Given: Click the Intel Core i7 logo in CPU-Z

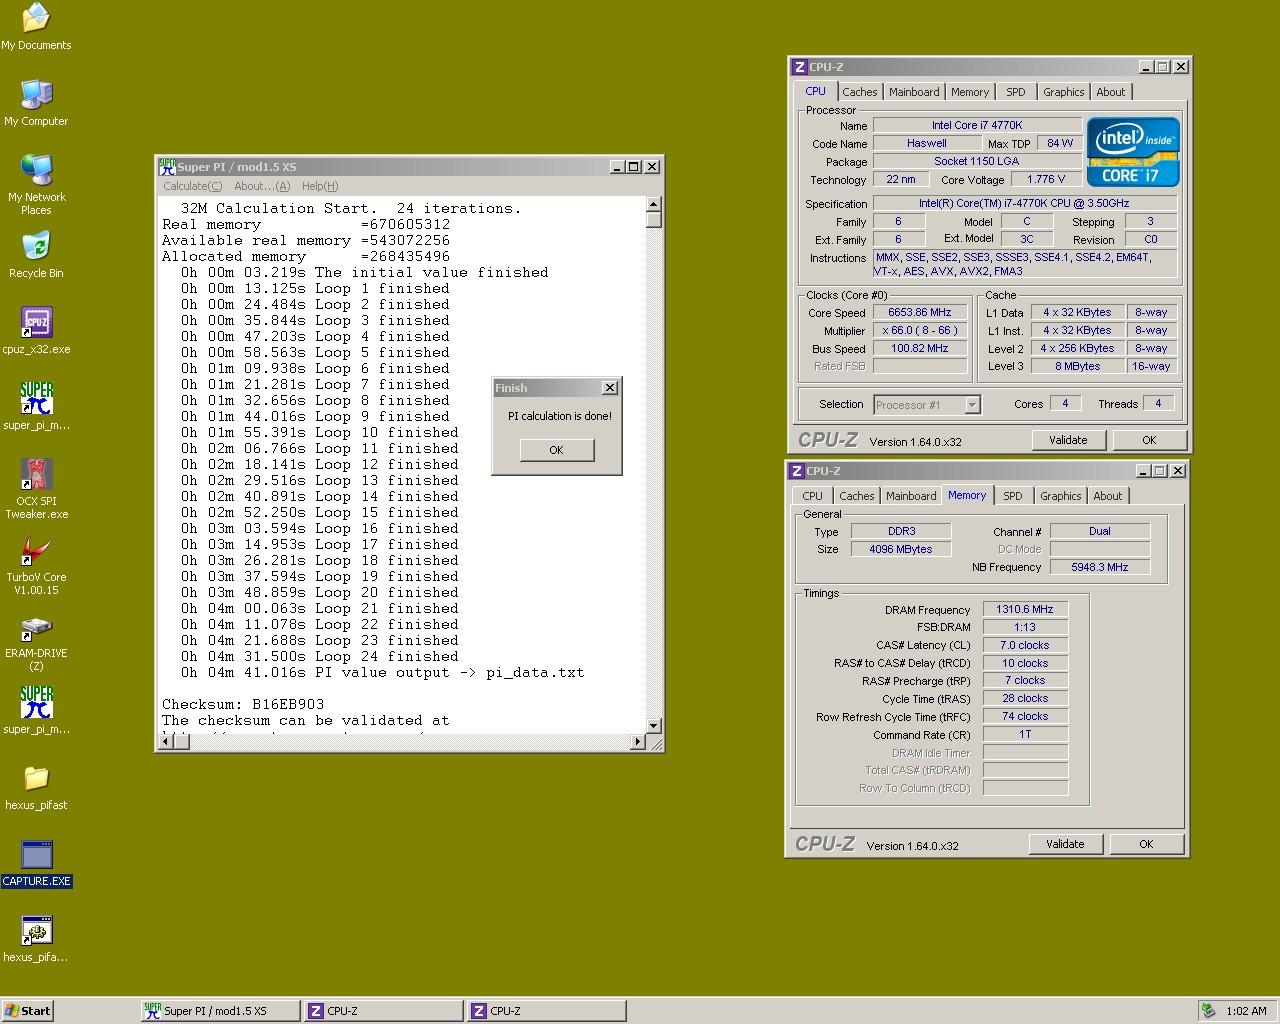Looking at the screenshot, I should pyautogui.click(x=1133, y=152).
